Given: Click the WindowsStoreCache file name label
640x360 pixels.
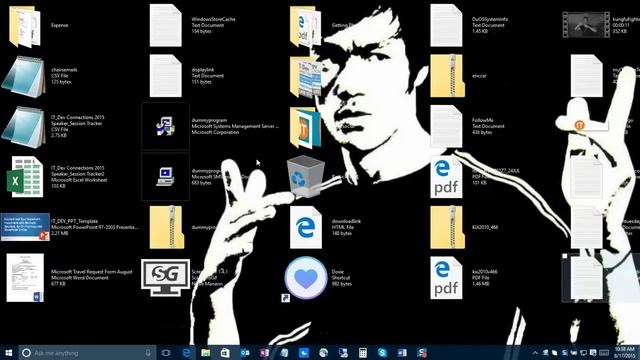Looking at the screenshot, I should point(213,19).
